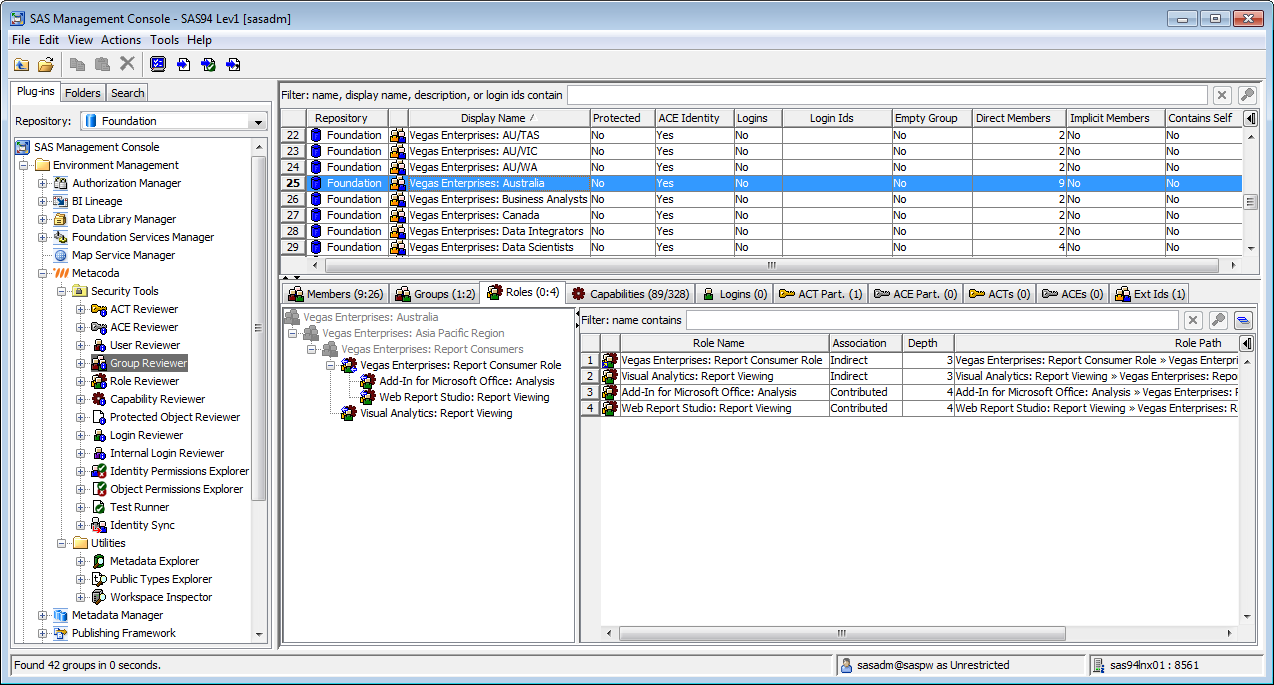Open the Tools menu
1274x685 pixels.
(x=165, y=40)
